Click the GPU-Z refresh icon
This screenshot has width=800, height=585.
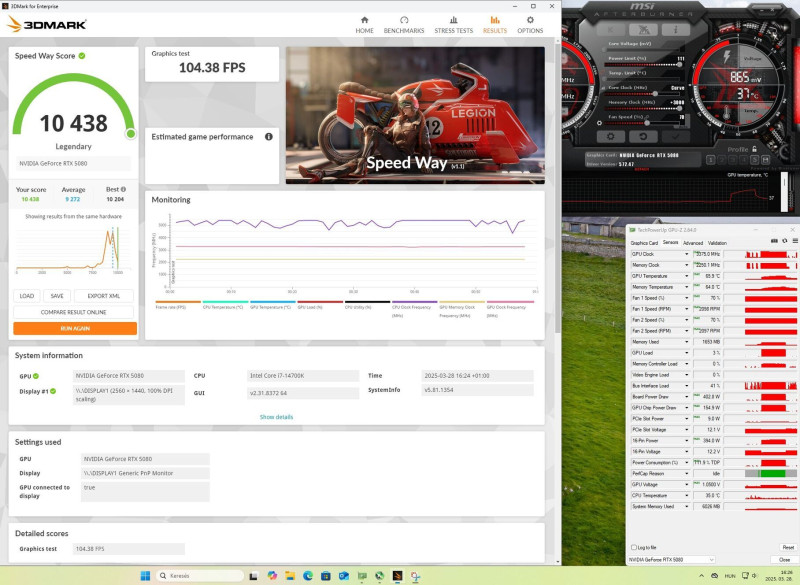click(785, 241)
